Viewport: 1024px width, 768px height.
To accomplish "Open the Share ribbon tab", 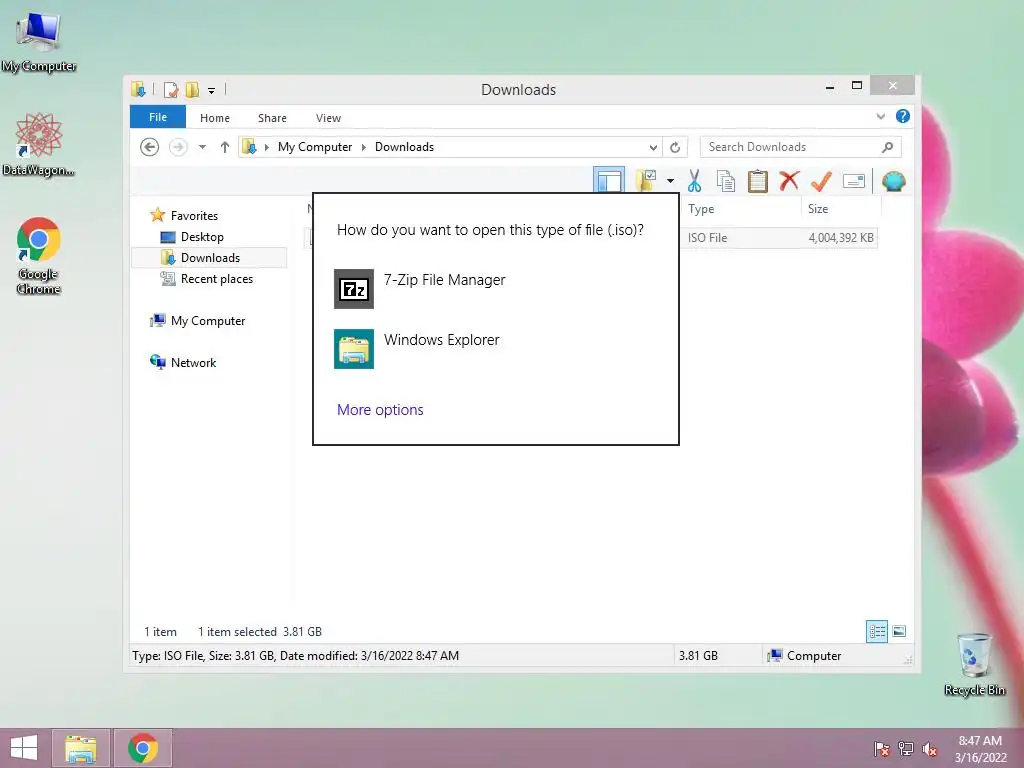I will point(272,118).
